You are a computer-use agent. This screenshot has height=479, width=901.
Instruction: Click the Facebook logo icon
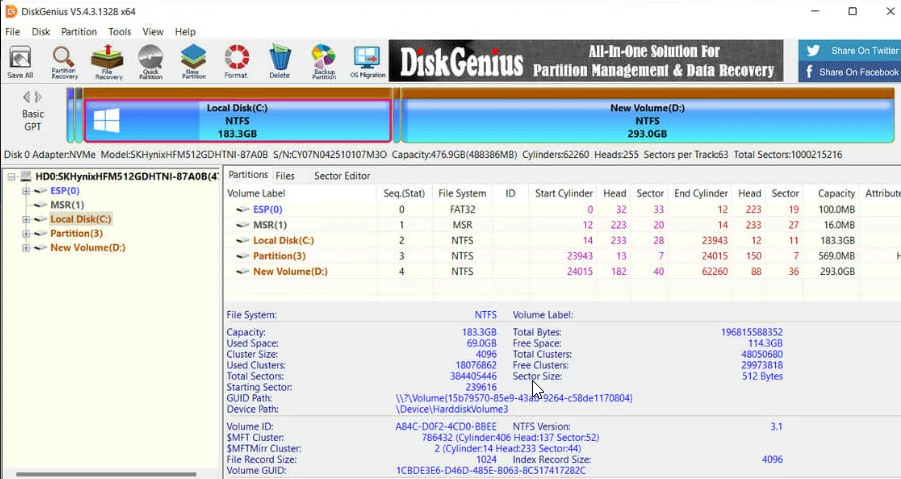click(x=809, y=72)
